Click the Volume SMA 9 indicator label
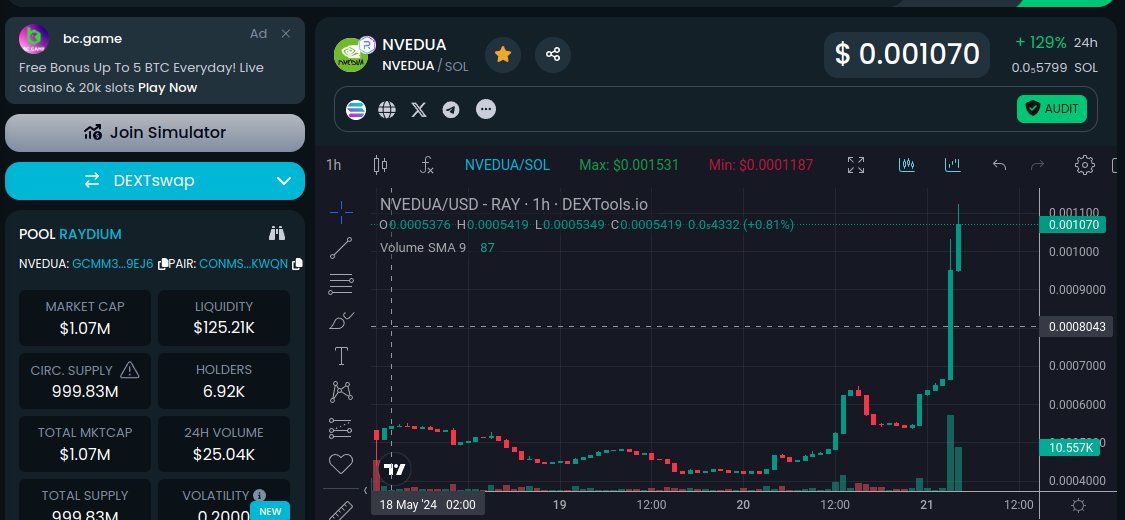This screenshot has width=1125, height=520. point(423,247)
